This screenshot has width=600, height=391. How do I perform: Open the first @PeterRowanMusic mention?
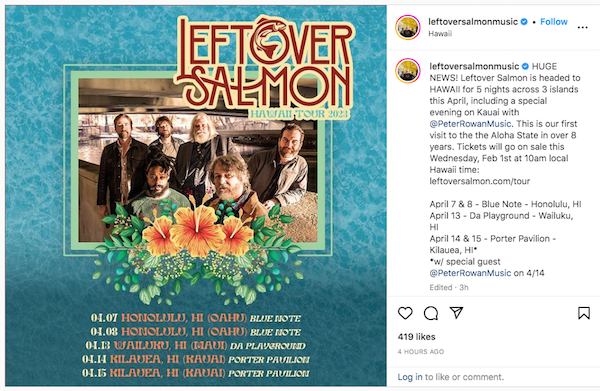[470, 124]
